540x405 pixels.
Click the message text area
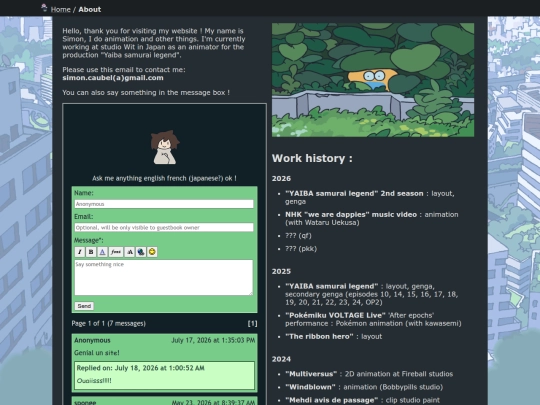click(164, 278)
